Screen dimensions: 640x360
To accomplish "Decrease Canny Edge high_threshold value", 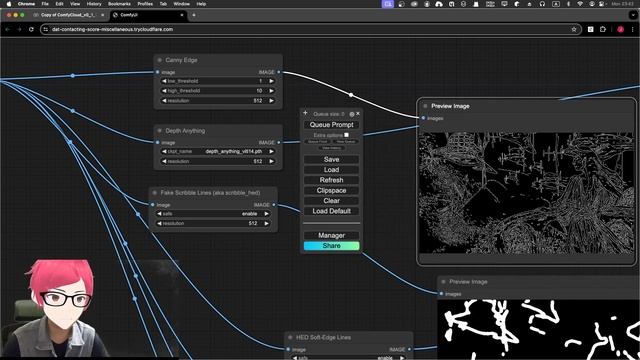I will coord(164,91).
